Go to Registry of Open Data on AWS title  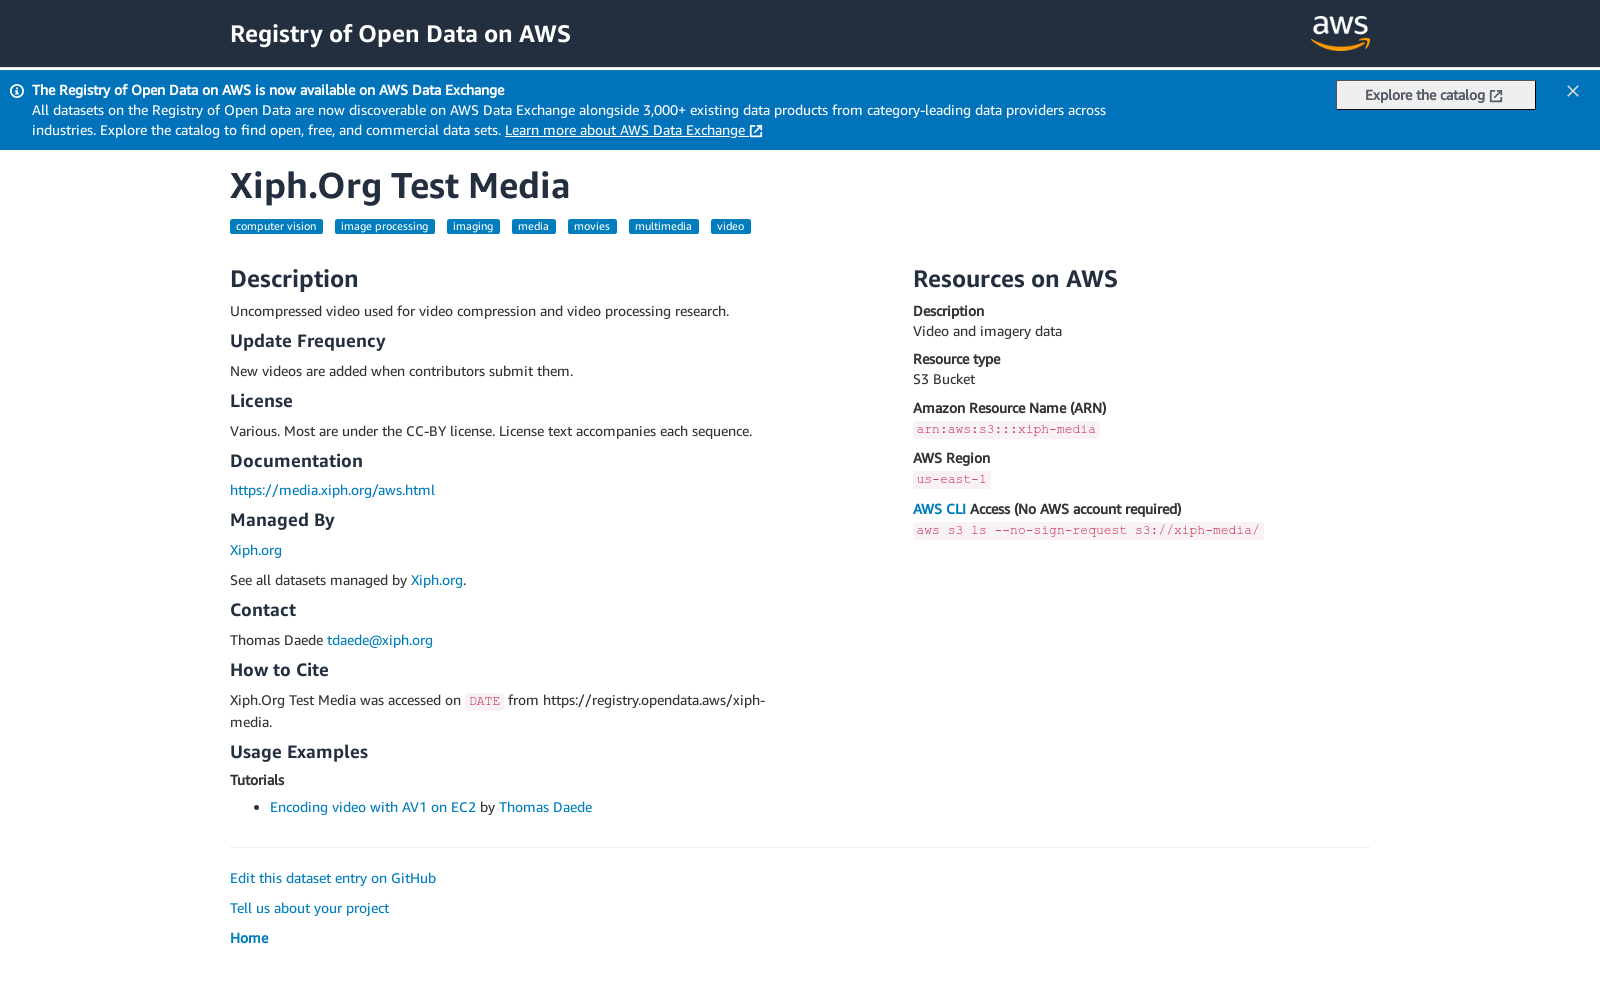400,34
